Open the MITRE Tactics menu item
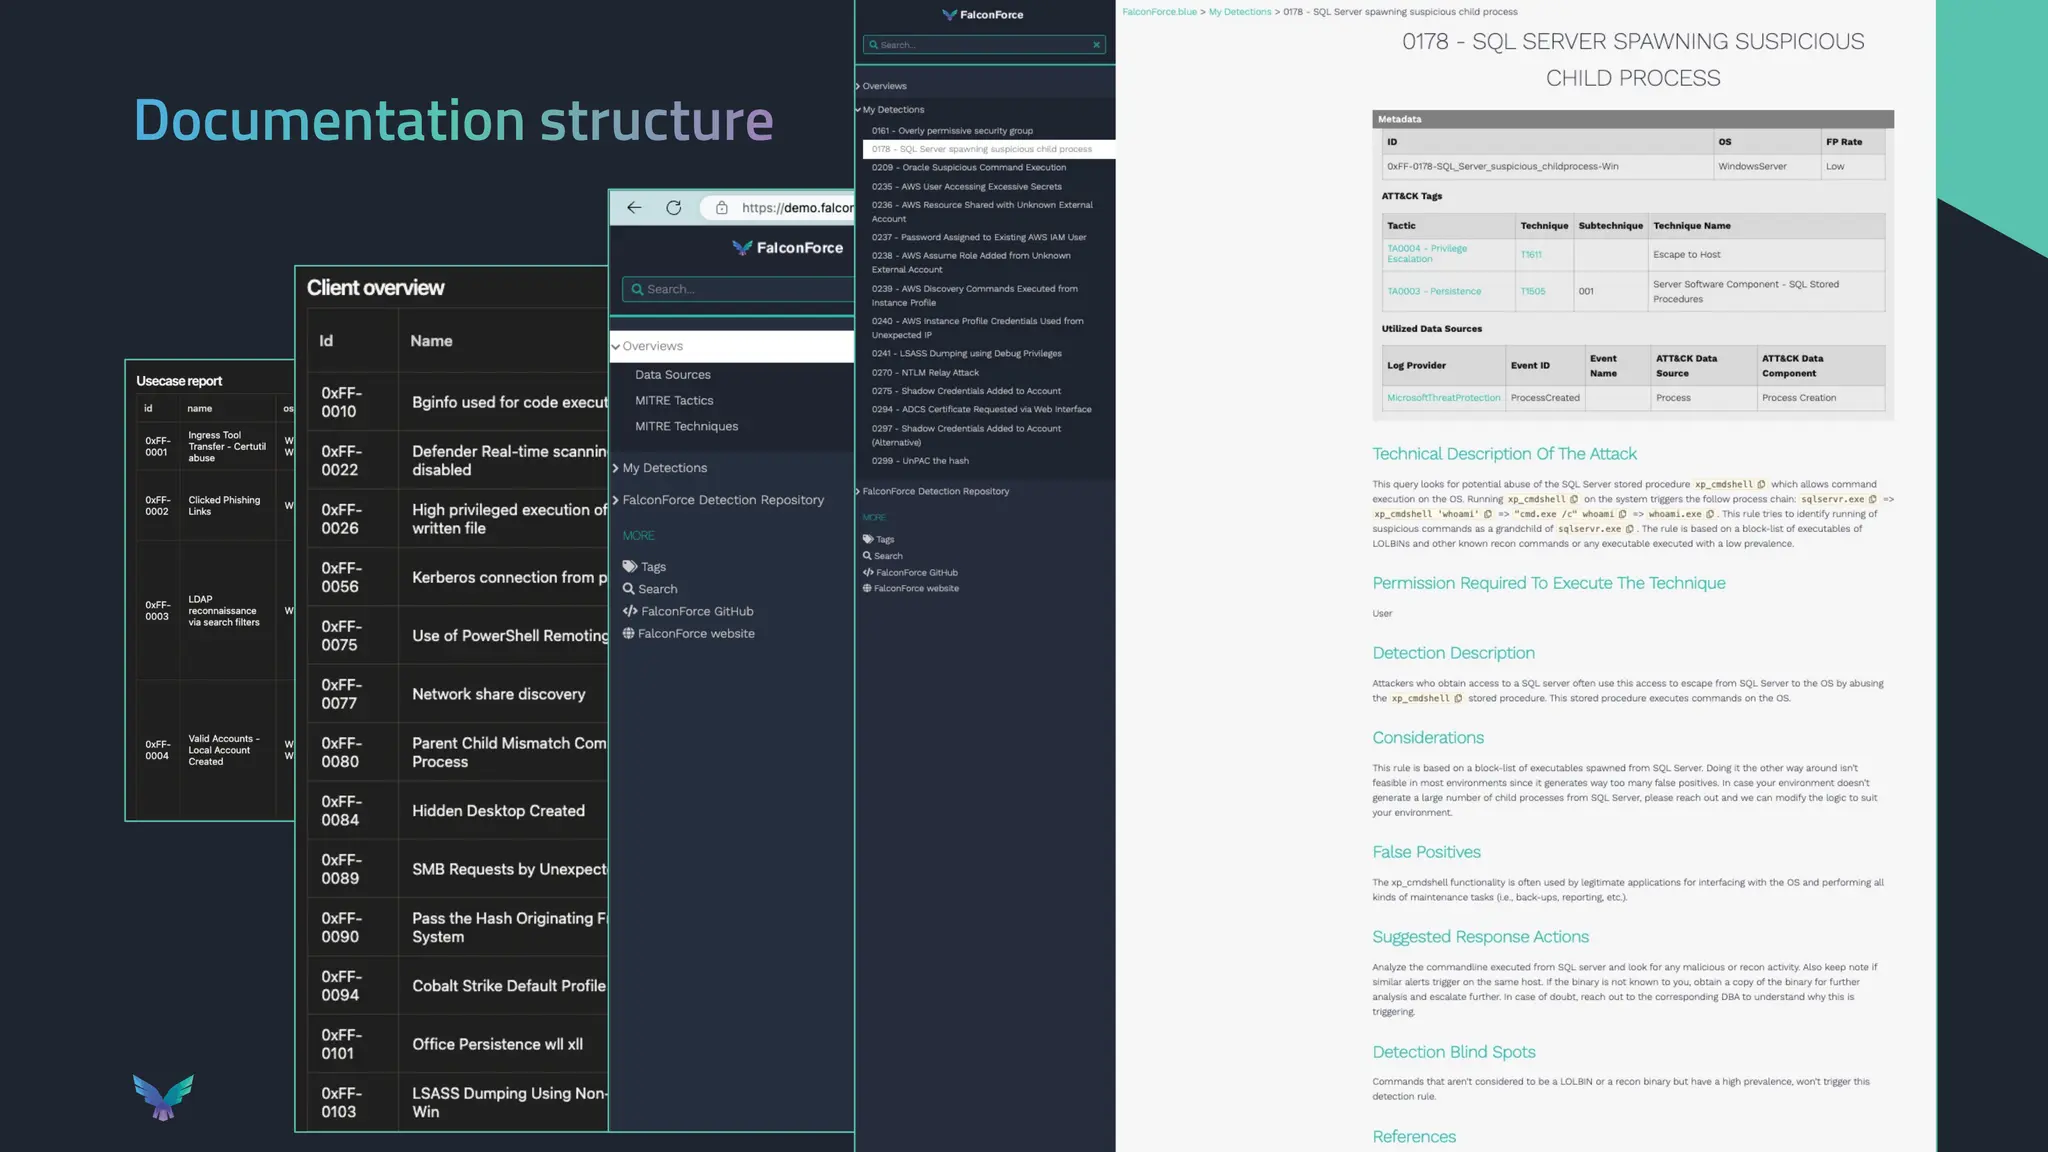The height and width of the screenshot is (1152, 2048). coord(674,400)
